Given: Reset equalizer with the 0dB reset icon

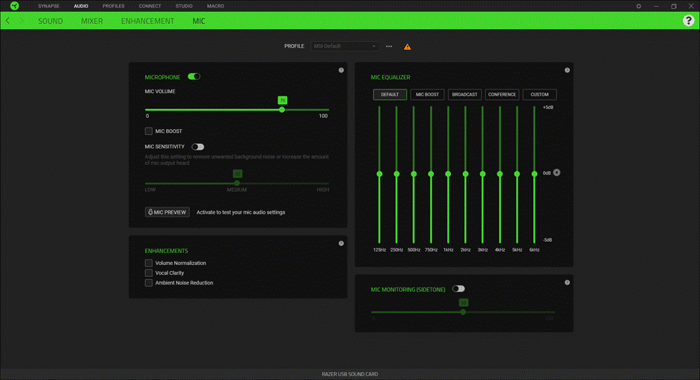Looking at the screenshot, I should pyautogui.click(x=556, y=172).
